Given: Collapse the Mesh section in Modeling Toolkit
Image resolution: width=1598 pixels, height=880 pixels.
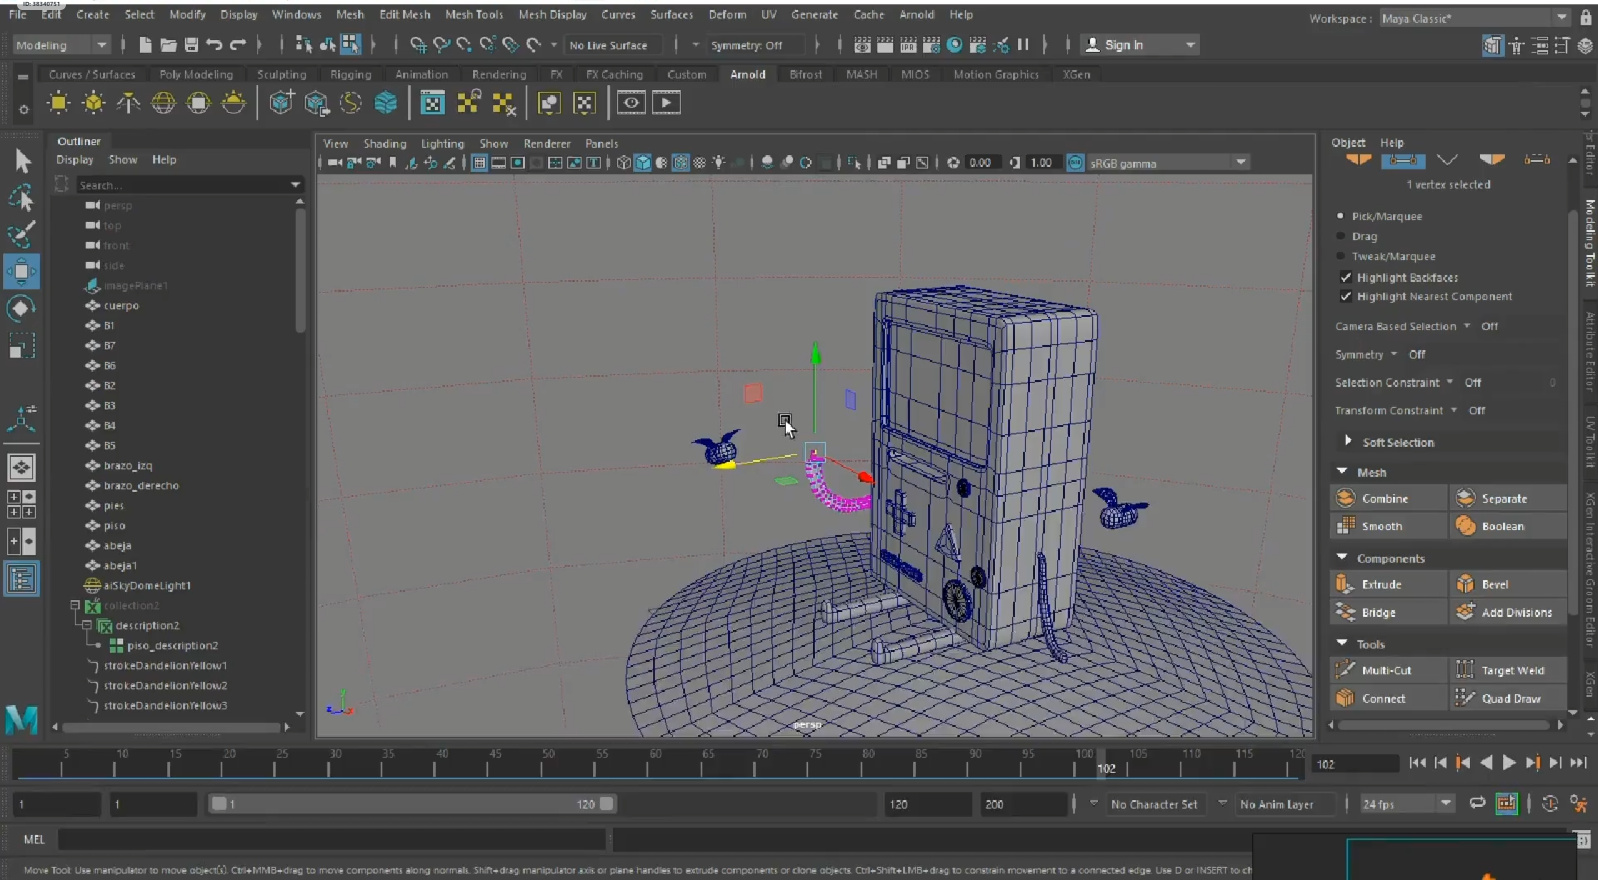Looking at the screenshot, I should (1342, 472).
